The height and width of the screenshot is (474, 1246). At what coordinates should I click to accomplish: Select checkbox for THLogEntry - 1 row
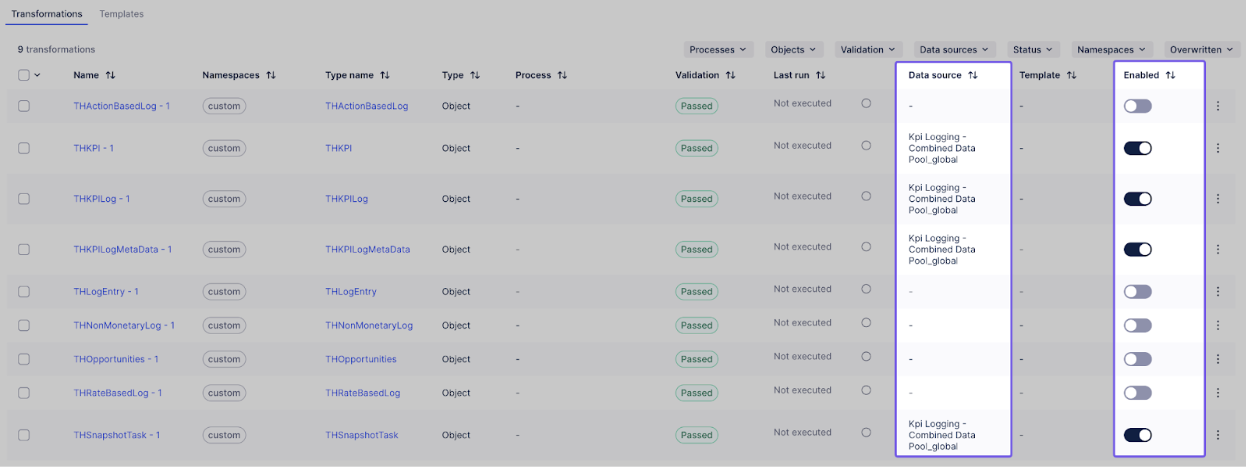[24, 292]
